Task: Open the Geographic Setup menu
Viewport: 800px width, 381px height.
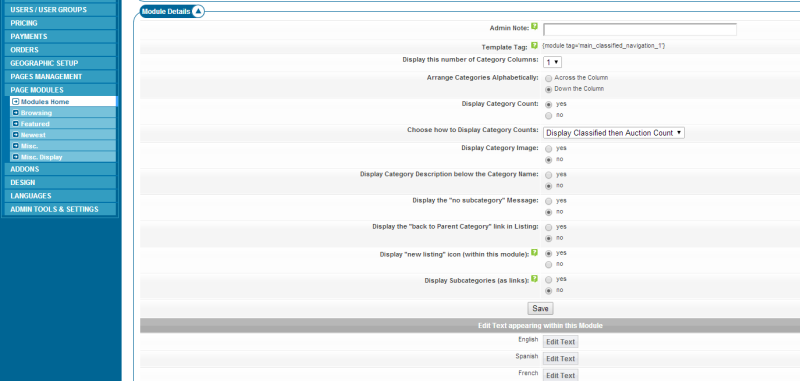Action: coord(59,63)
